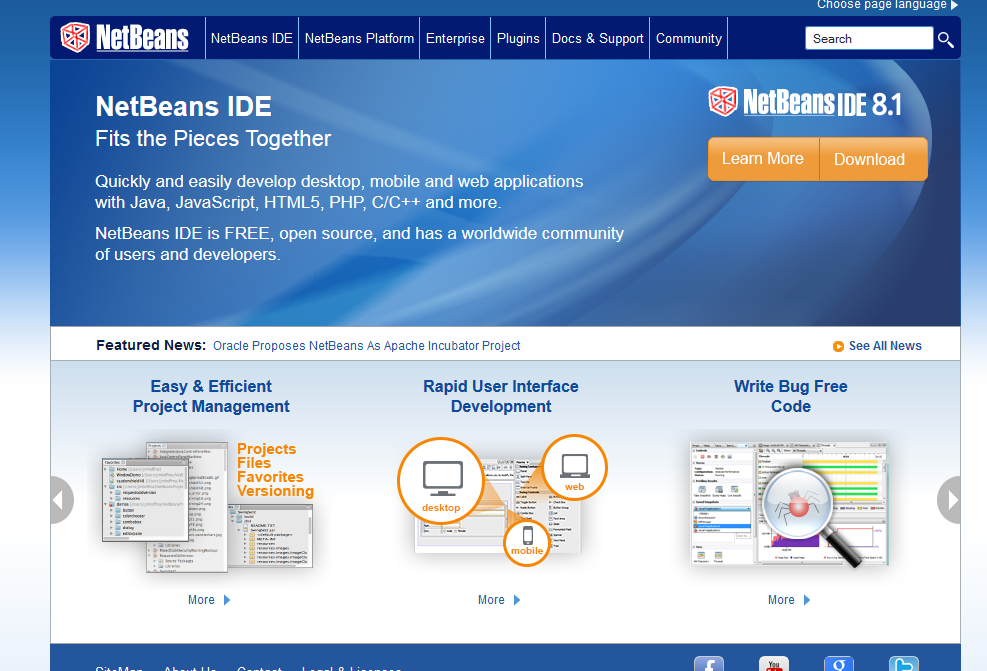Viewport: 987px width, 671px height.
Task: Click More under Easy & Efficient Project Management
Action: [x=201, y=600]
